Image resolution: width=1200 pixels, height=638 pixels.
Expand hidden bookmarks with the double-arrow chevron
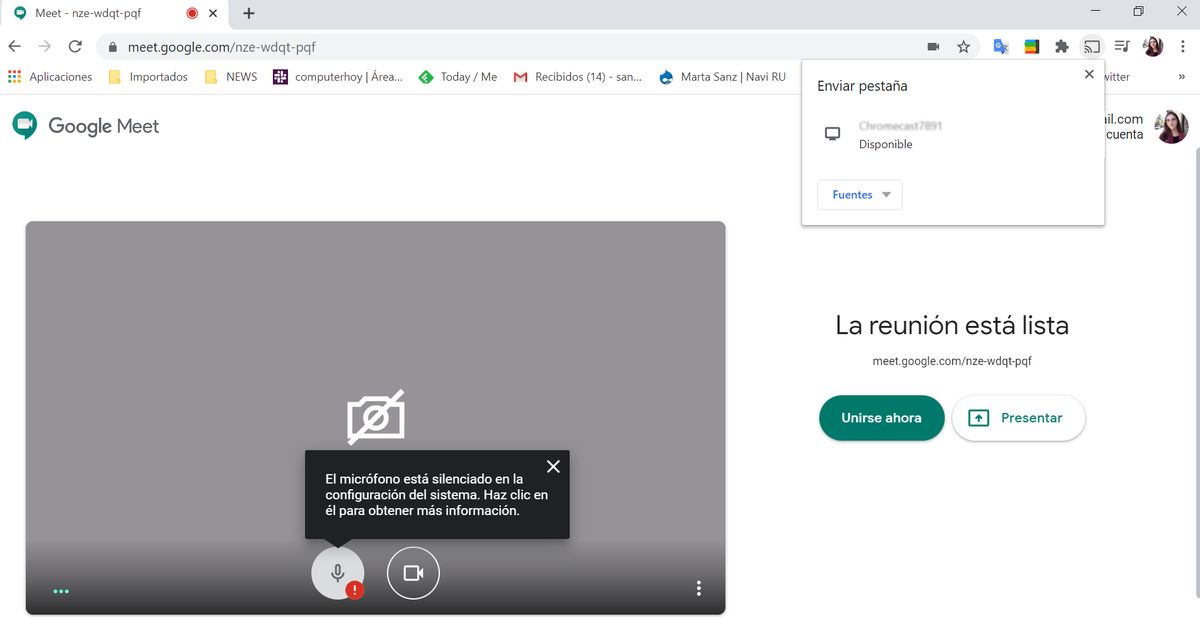click(x=1183, y=76)
